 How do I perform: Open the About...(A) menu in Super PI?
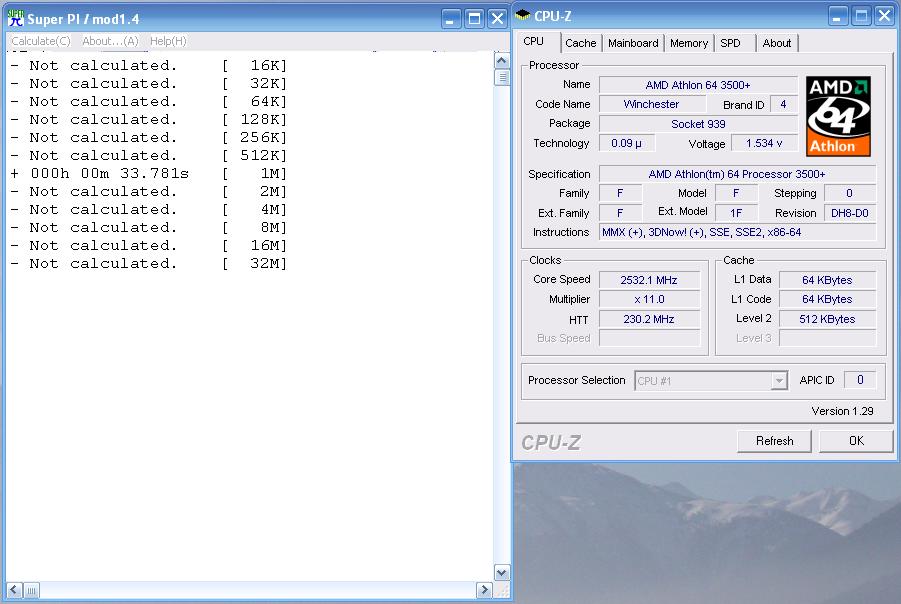(x=110, y=41)
